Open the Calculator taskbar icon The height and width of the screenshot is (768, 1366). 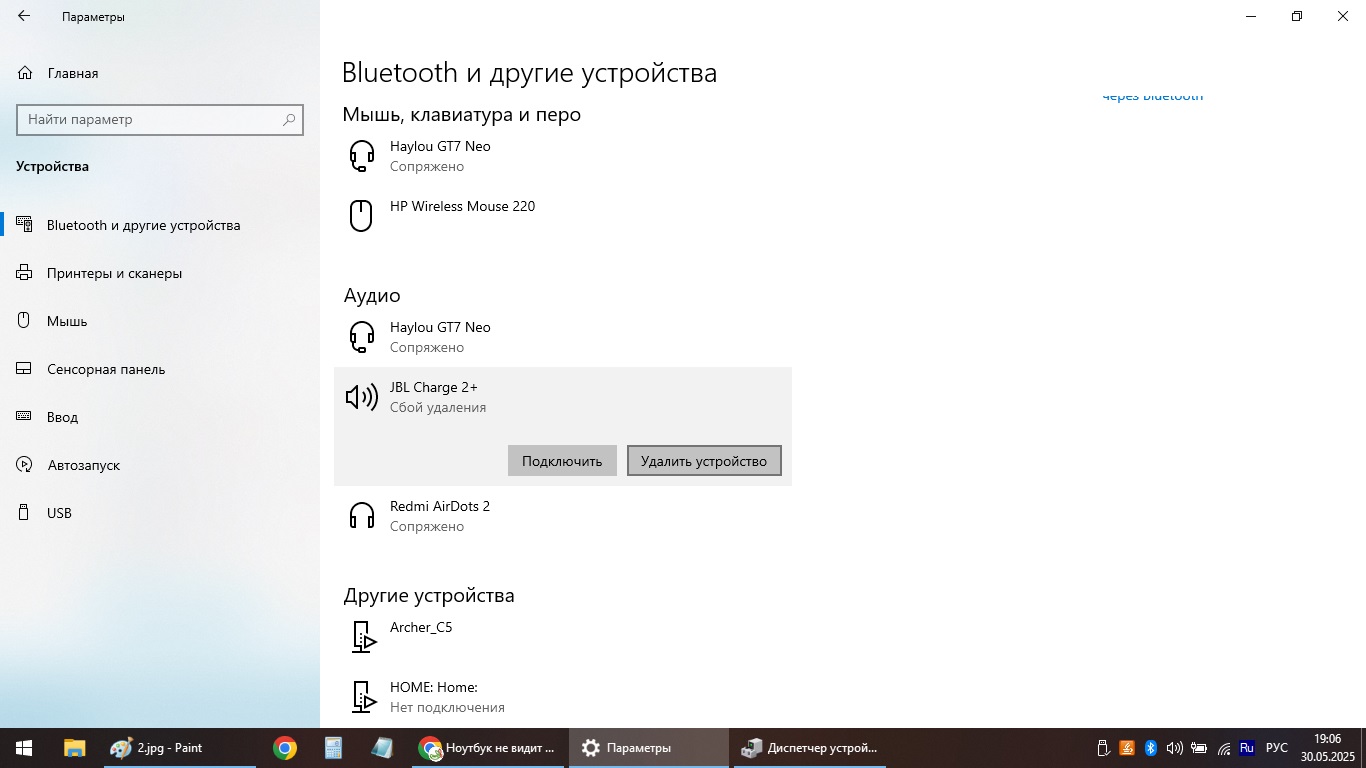[x=333, y=747]
